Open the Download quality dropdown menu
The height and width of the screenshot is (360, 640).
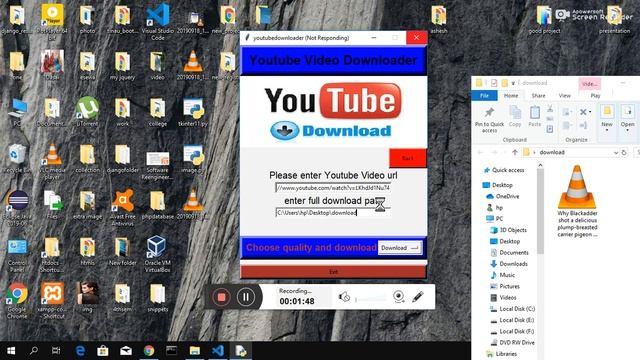[x=400, y=248]
